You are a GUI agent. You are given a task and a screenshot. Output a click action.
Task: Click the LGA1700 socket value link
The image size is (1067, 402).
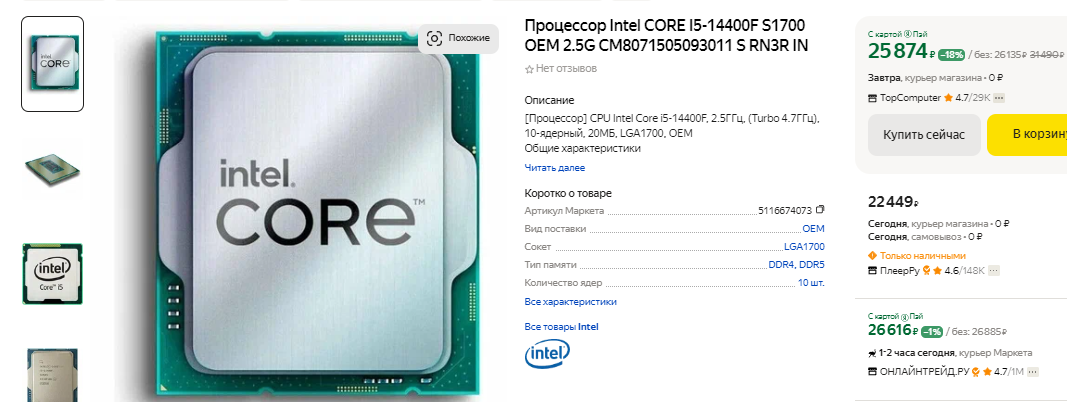pos(804,247)
